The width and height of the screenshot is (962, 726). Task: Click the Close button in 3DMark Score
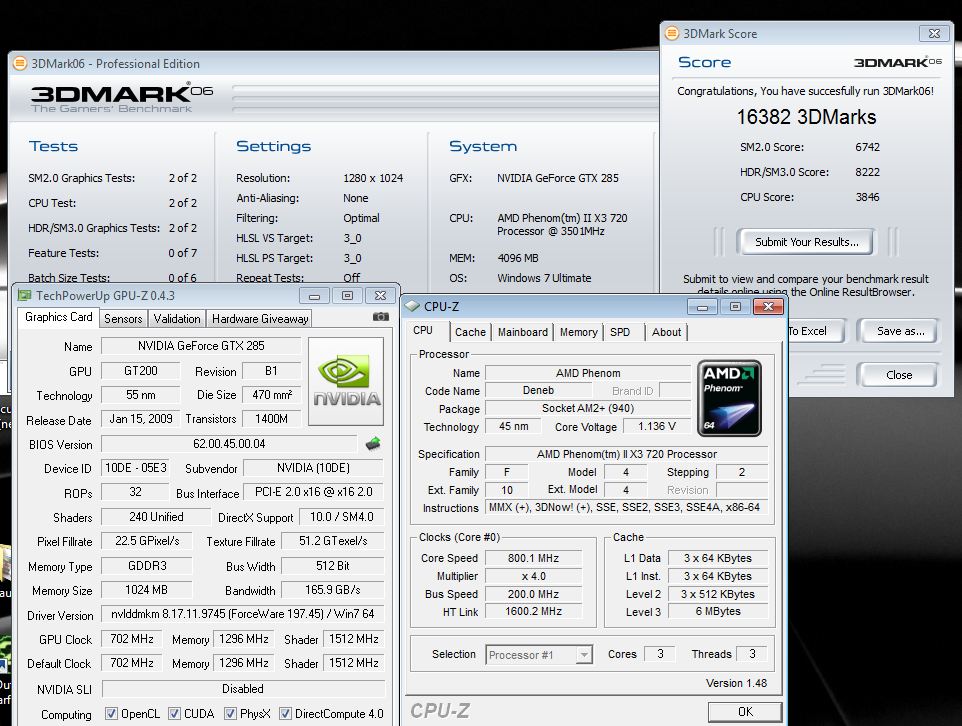point(899,374)
